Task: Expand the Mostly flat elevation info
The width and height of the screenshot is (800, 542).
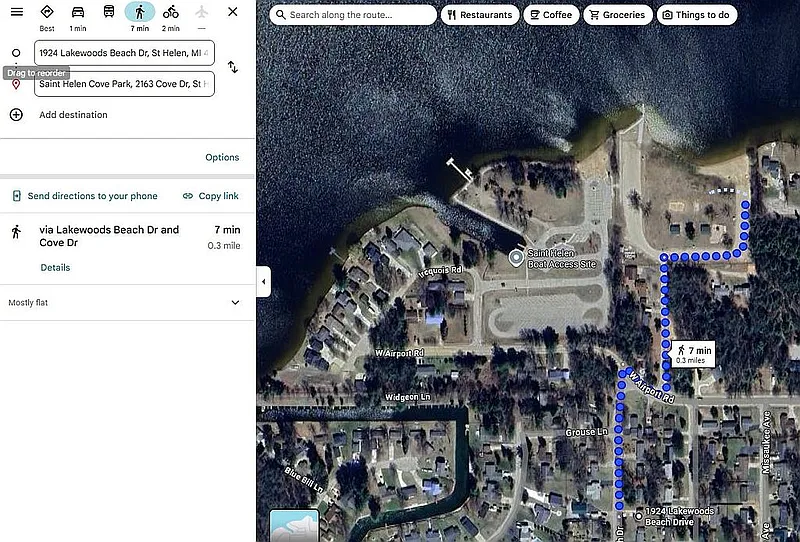Action: 235,302
